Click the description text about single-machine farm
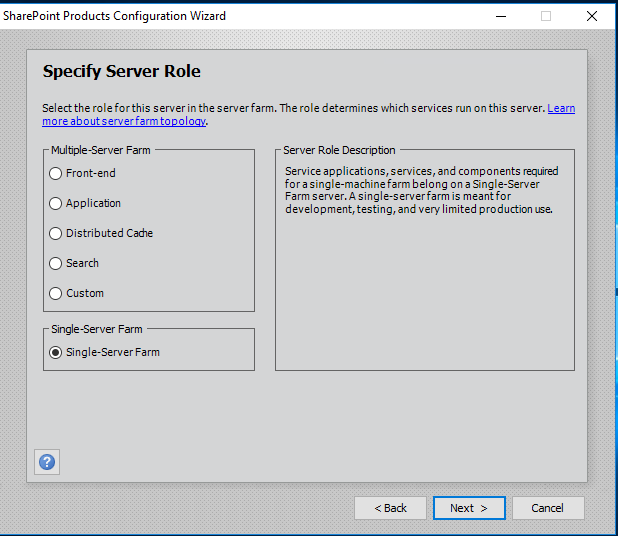 [x=421, y=190]
